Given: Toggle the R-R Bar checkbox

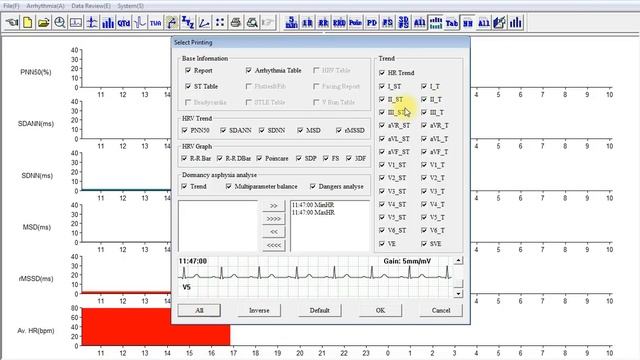Looking at the screenshot, I should (x=184, y=158).
